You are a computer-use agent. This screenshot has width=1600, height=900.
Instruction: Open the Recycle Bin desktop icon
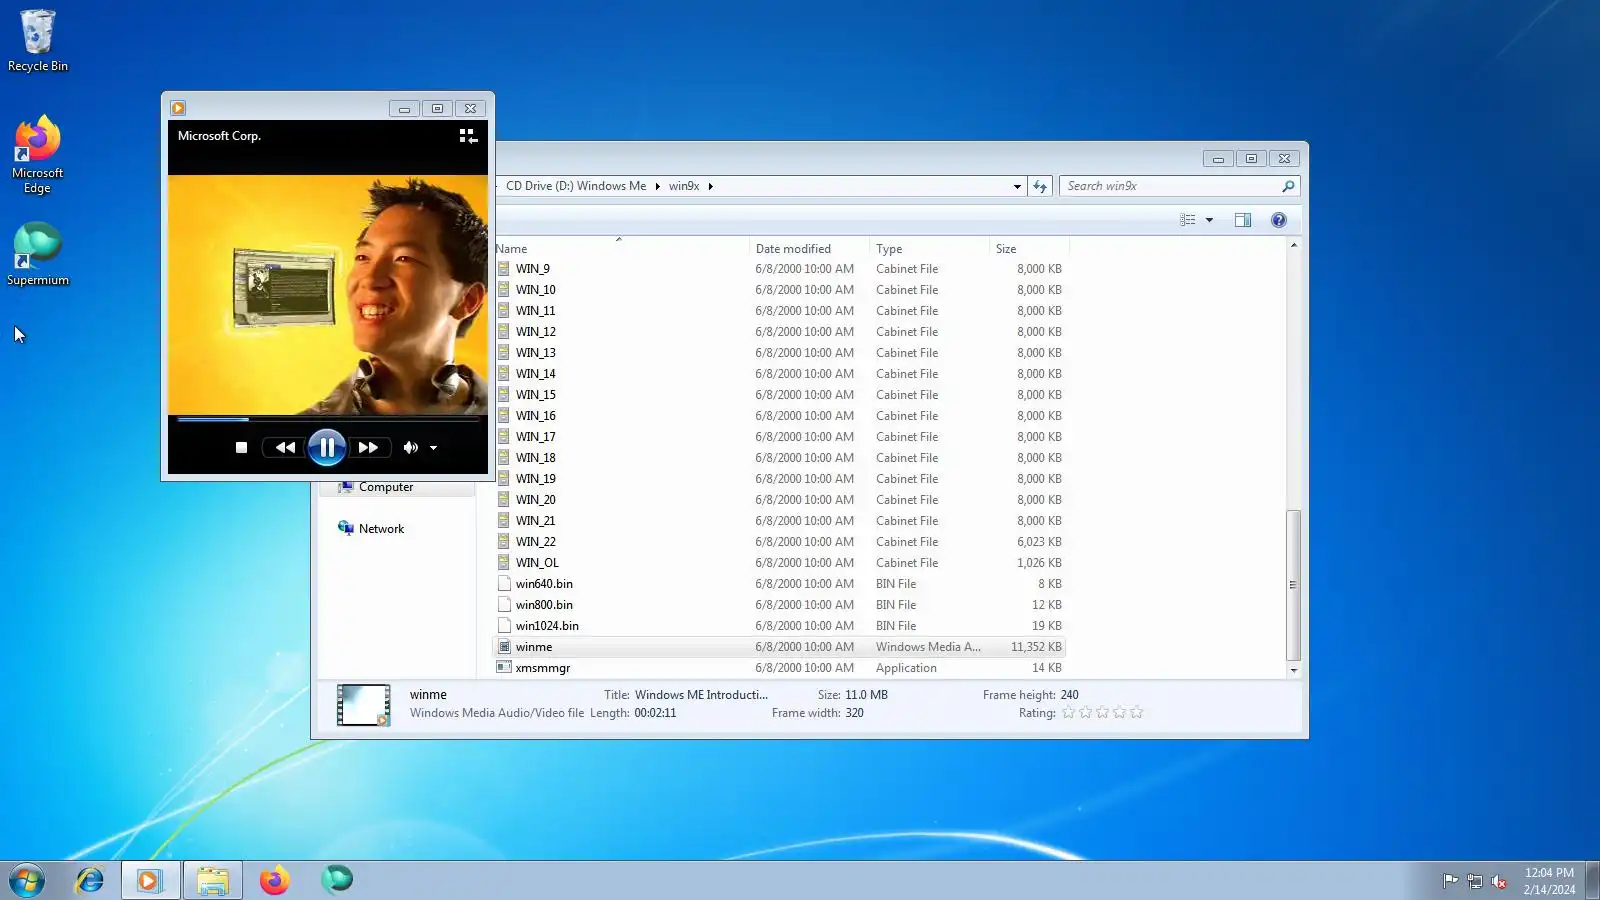[x=38, y=40]
